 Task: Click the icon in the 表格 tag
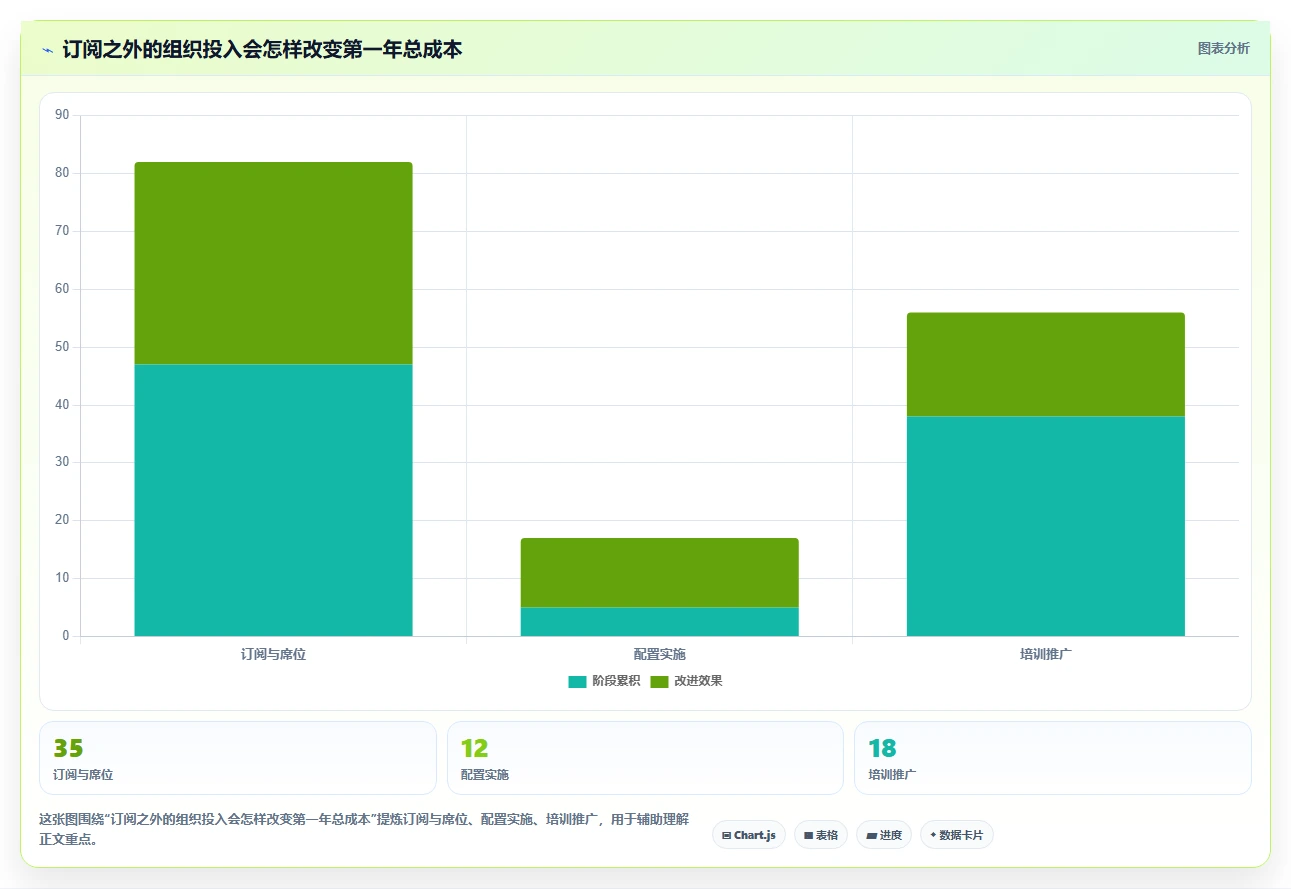click(808, 835)
